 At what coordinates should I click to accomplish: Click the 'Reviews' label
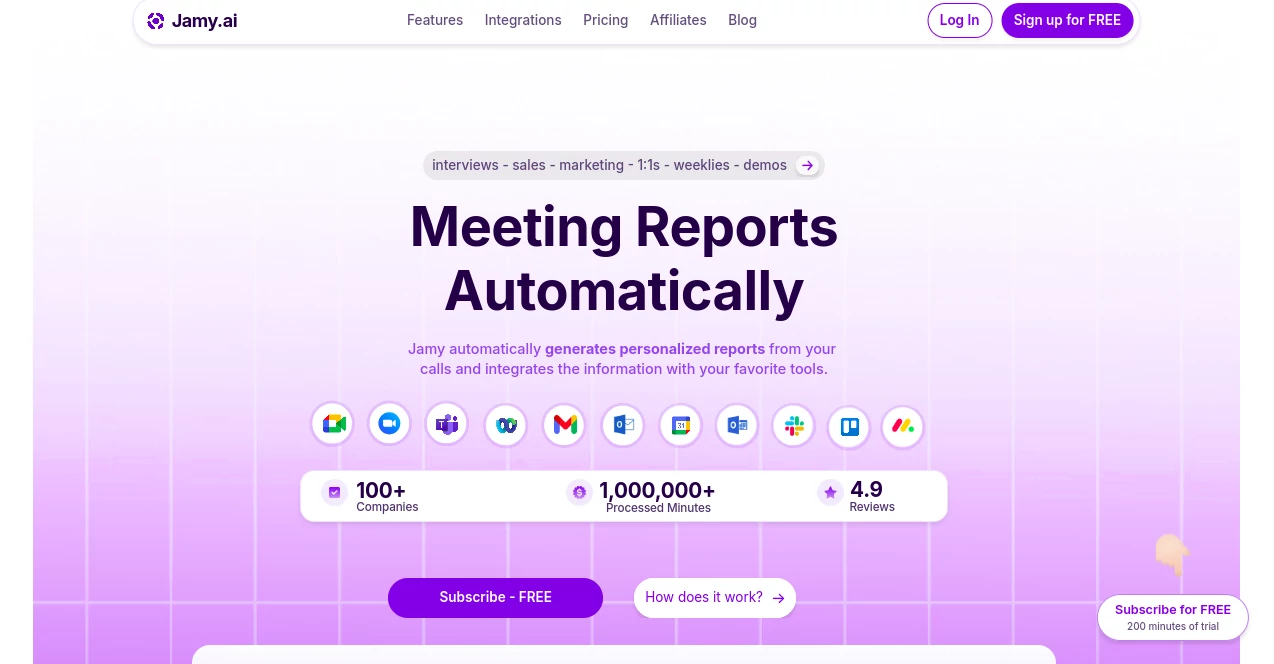[x=872, y=507]
